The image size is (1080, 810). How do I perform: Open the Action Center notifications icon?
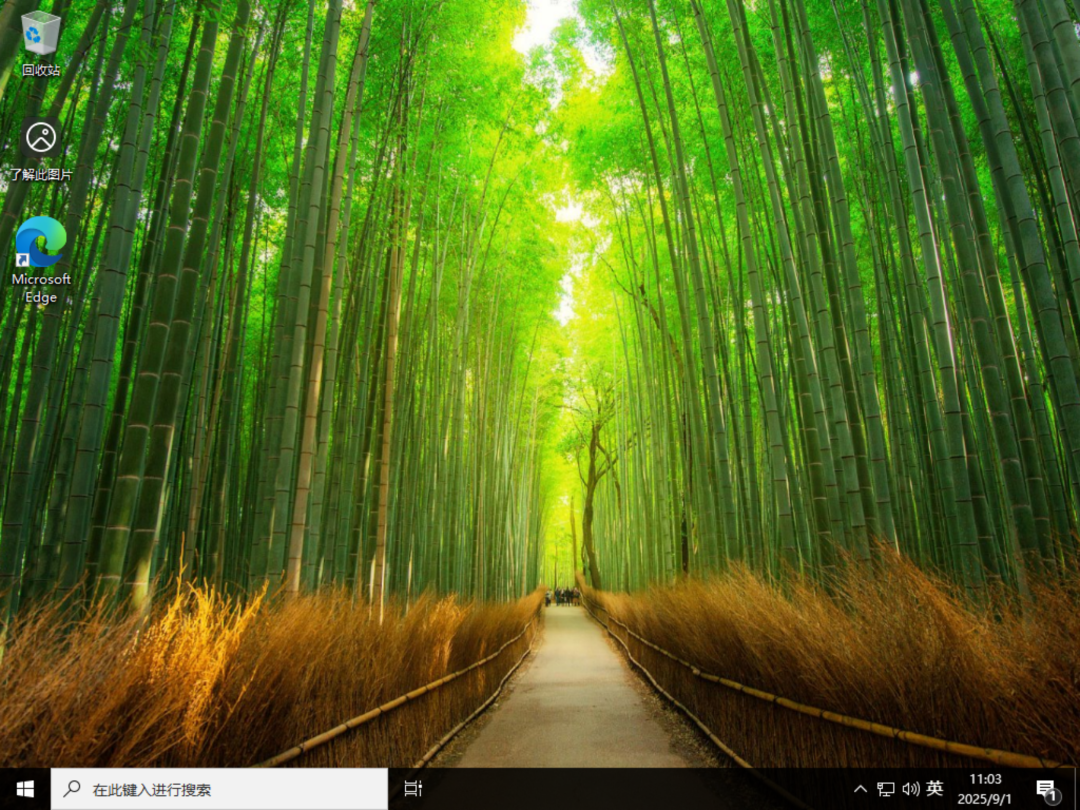[x=1046, y=789]
